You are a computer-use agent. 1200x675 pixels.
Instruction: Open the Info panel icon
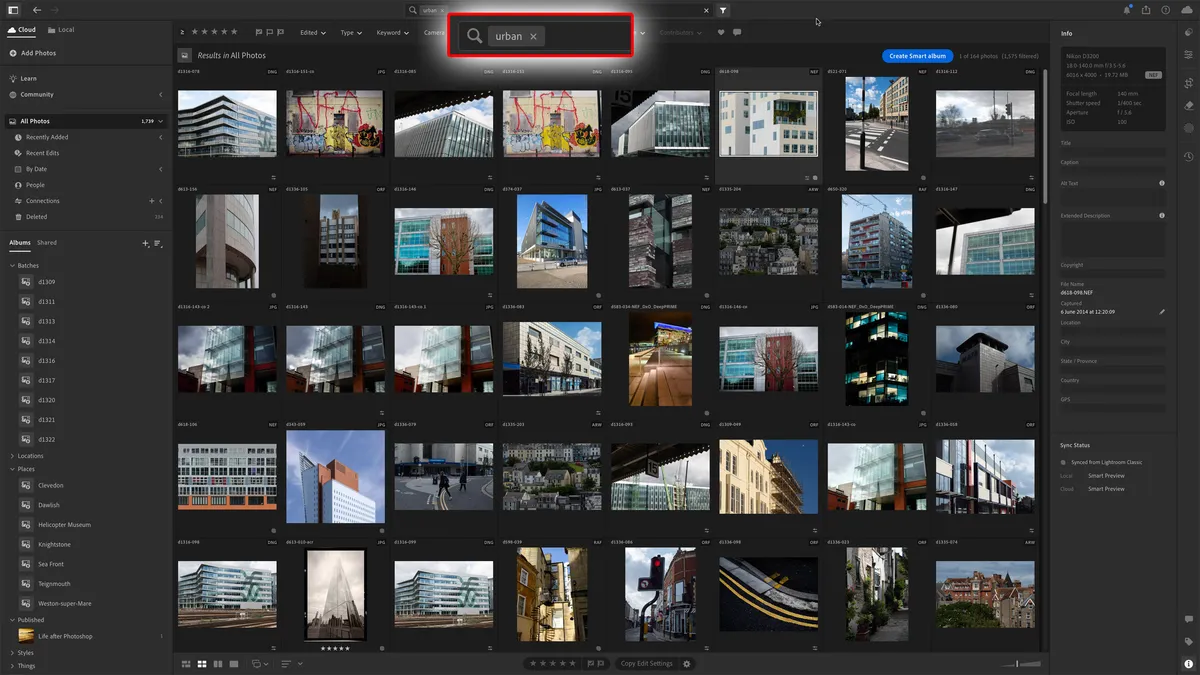1188,33
